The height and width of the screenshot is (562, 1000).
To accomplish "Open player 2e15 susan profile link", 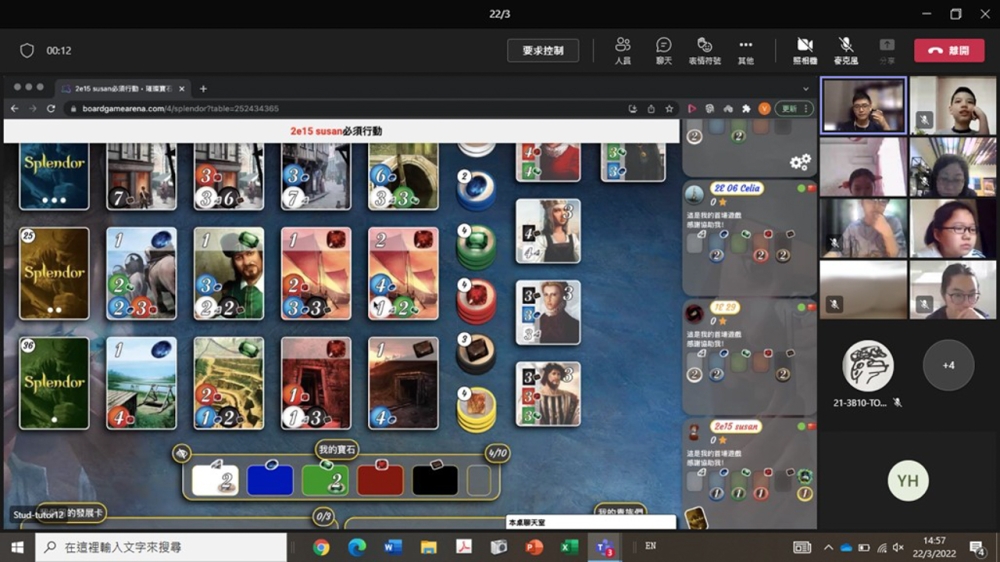I will tap(736, 426).
